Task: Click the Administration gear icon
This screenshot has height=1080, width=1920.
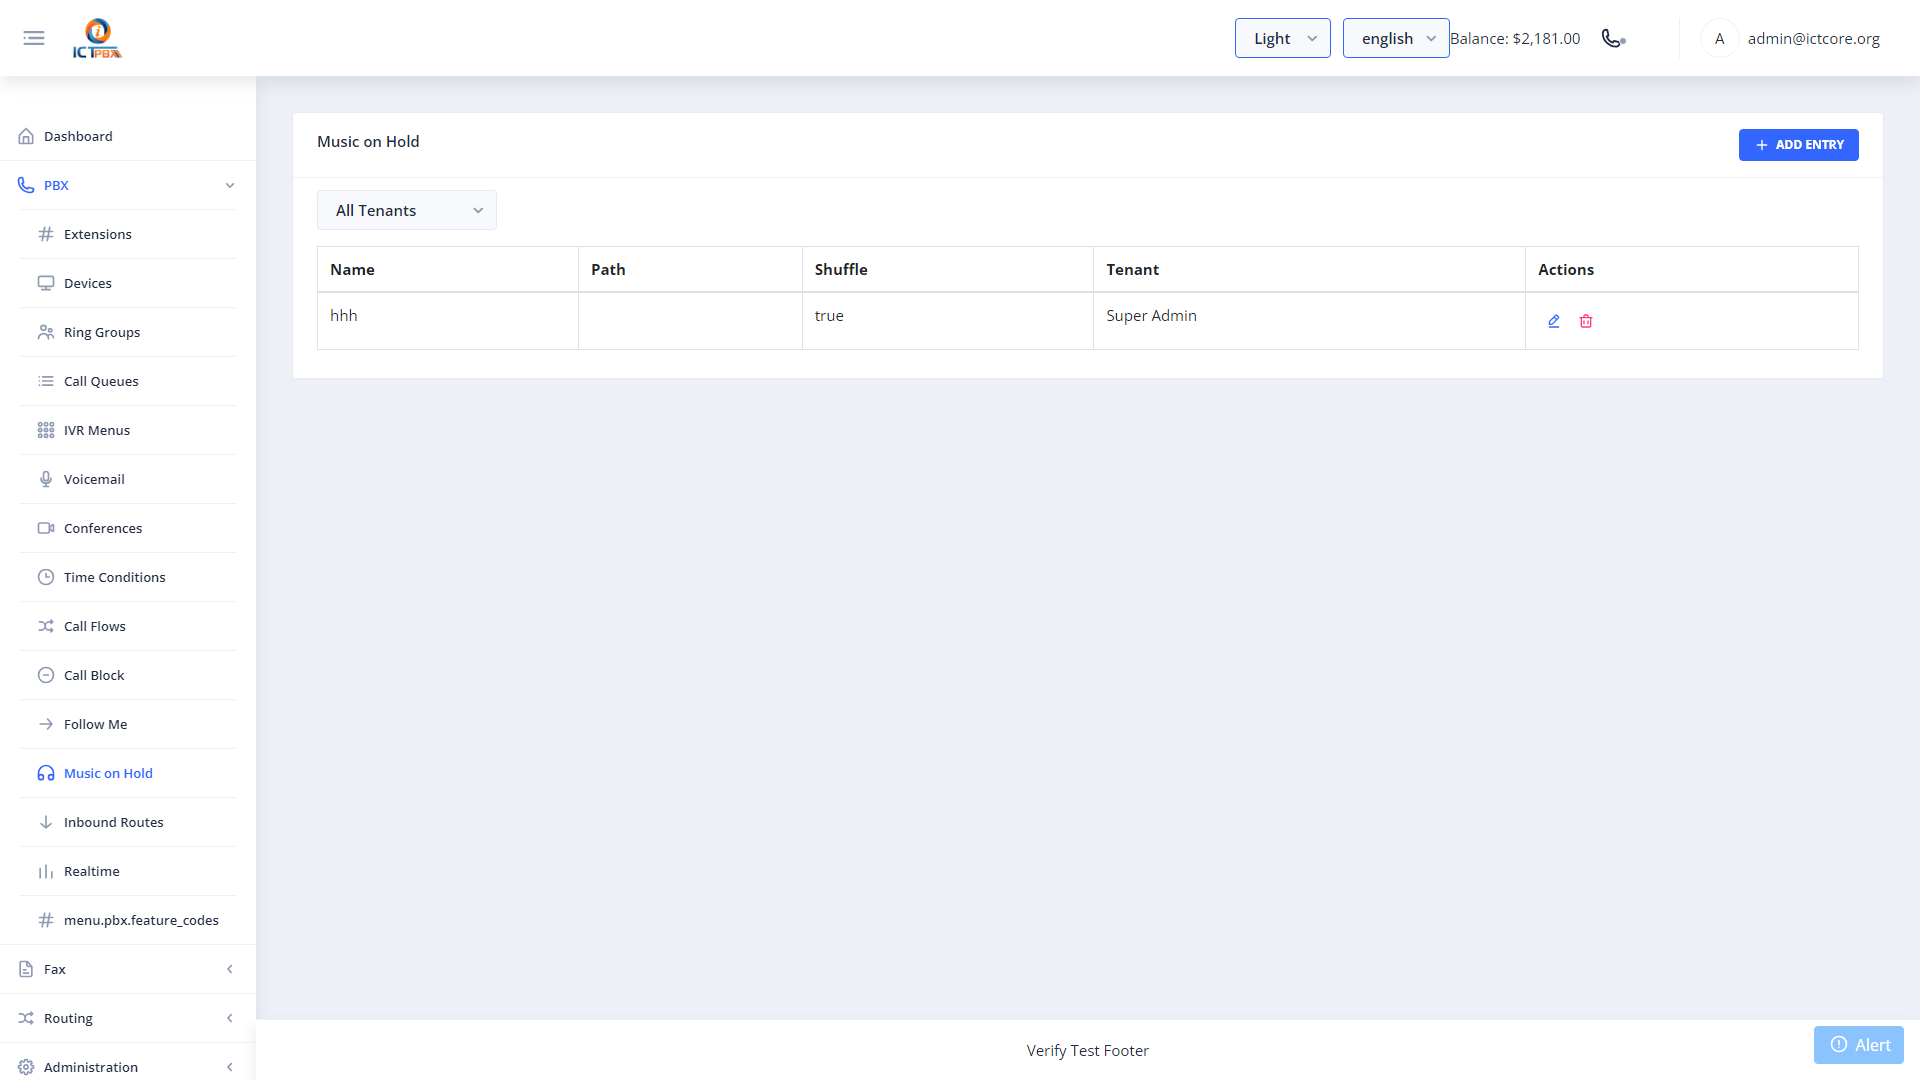Action: (x=26, y=1067)
